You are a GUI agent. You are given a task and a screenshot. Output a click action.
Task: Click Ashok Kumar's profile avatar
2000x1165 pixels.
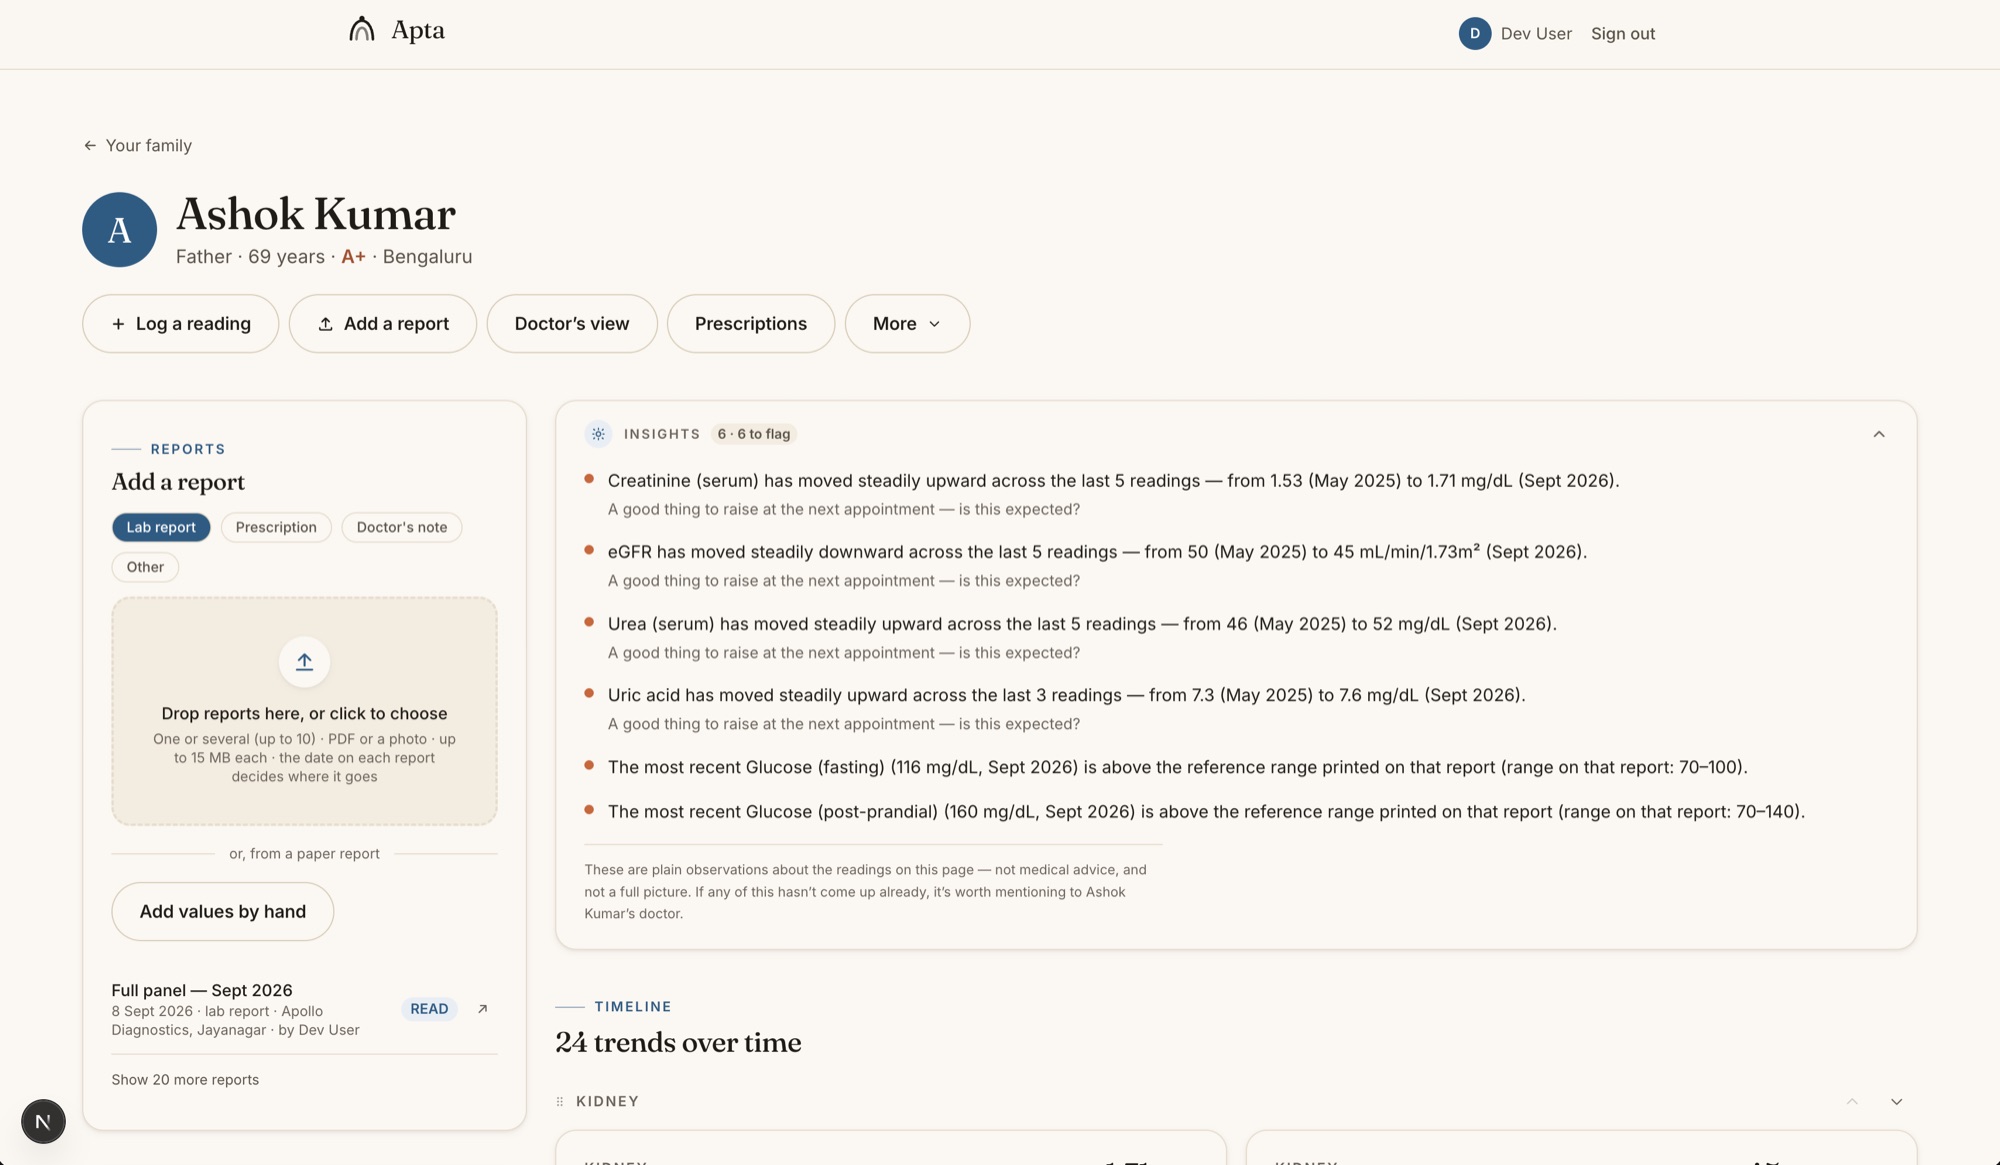(x=119, y=229)
